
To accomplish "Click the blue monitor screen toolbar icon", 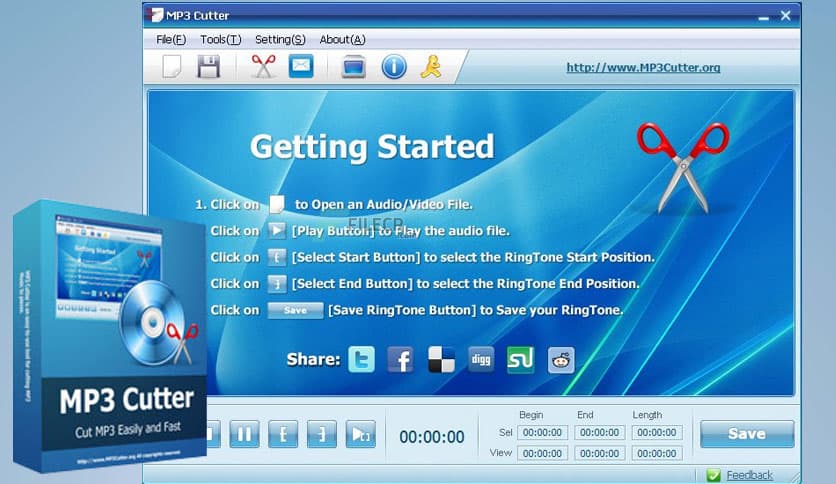I will click(353, 67).
